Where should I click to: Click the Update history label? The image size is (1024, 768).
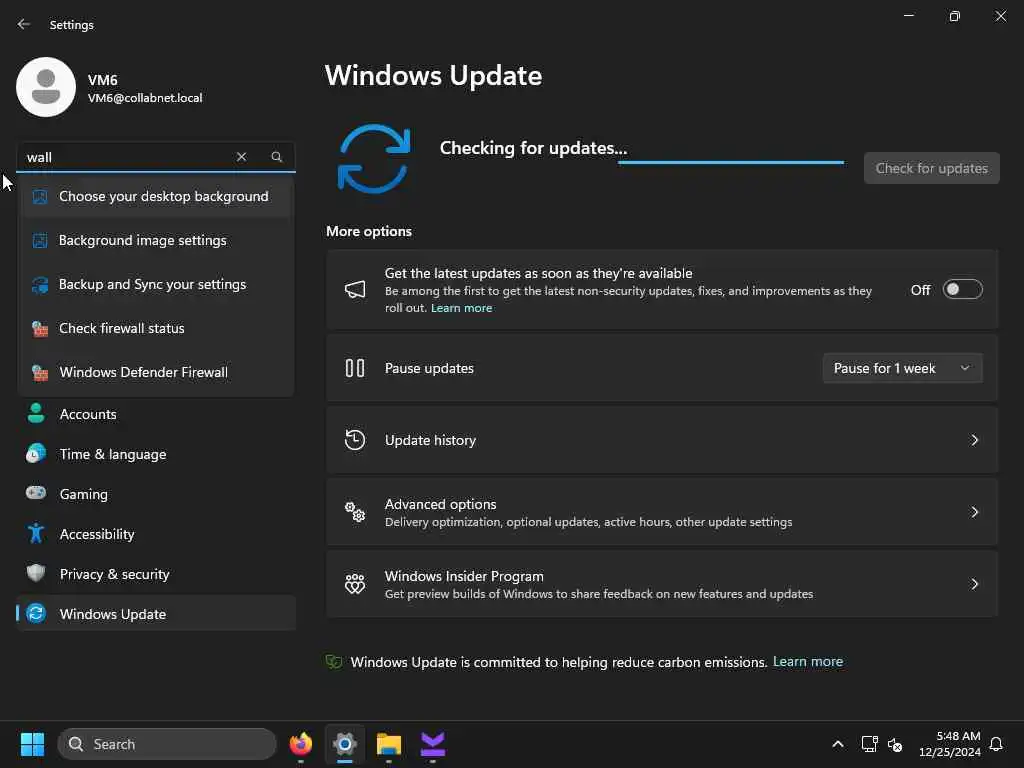(430, 440)
